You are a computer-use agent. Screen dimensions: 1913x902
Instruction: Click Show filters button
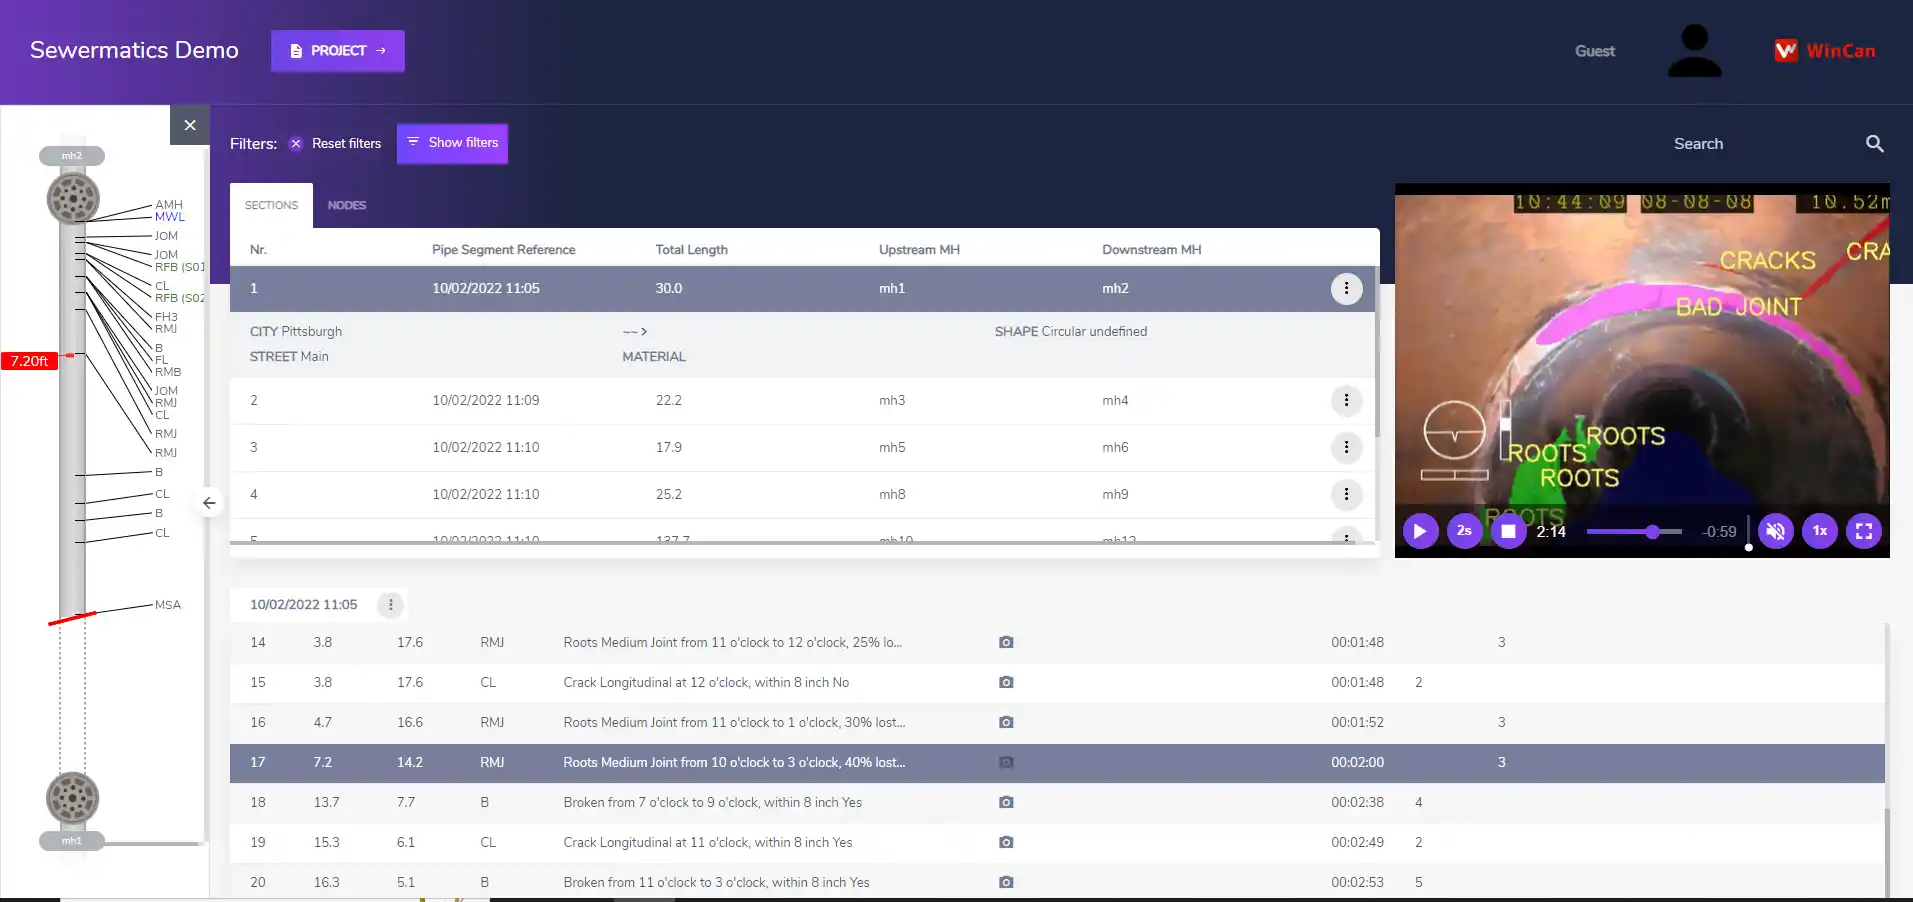pos(452,143)
